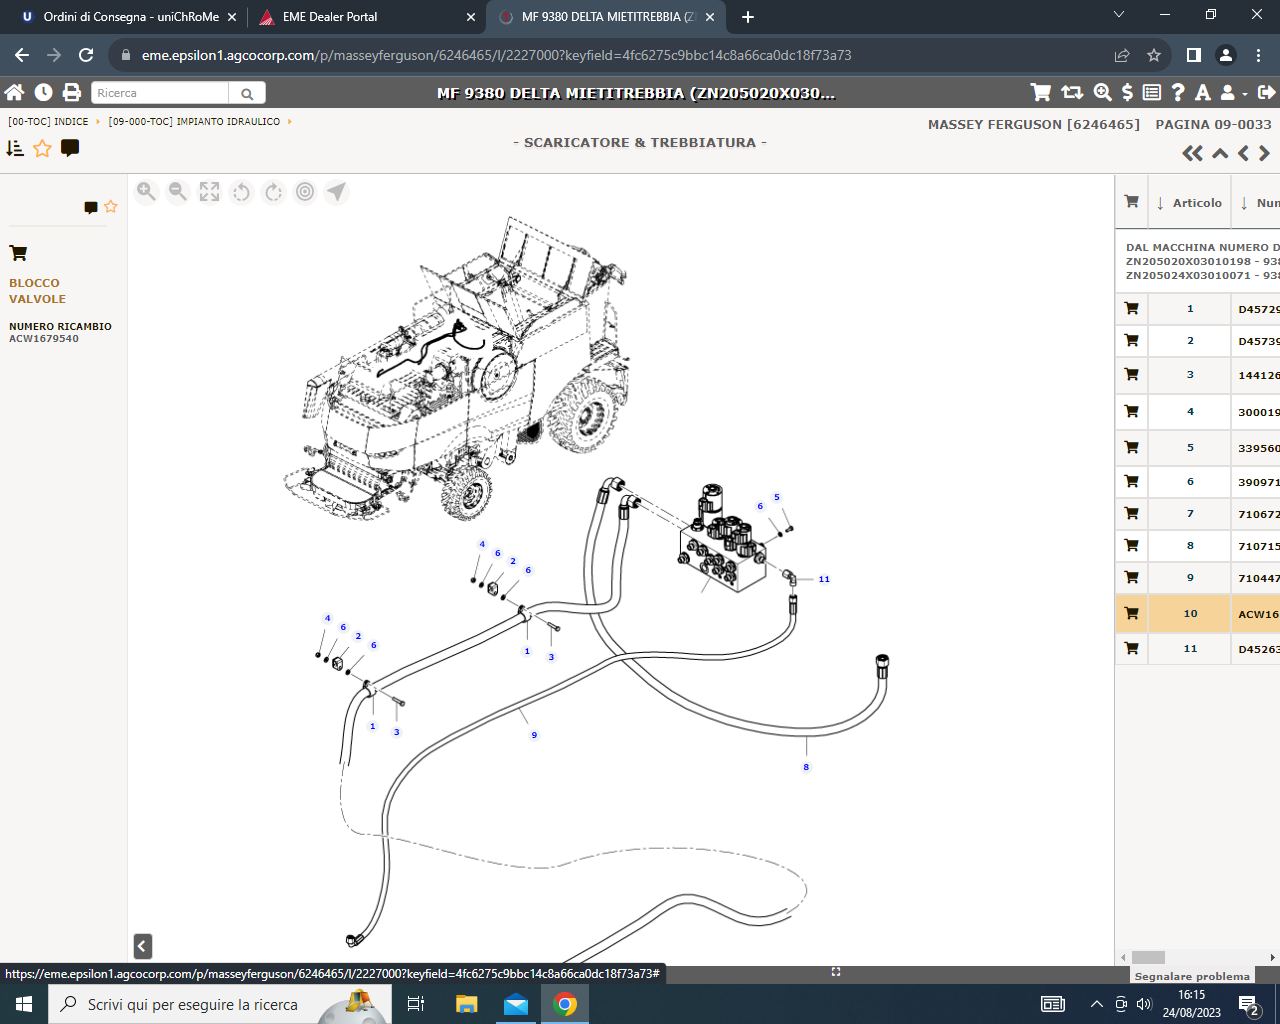Zoom in on the diagram
Image resolution: width=1280 pixels, height=1024 pixels.
146,191
